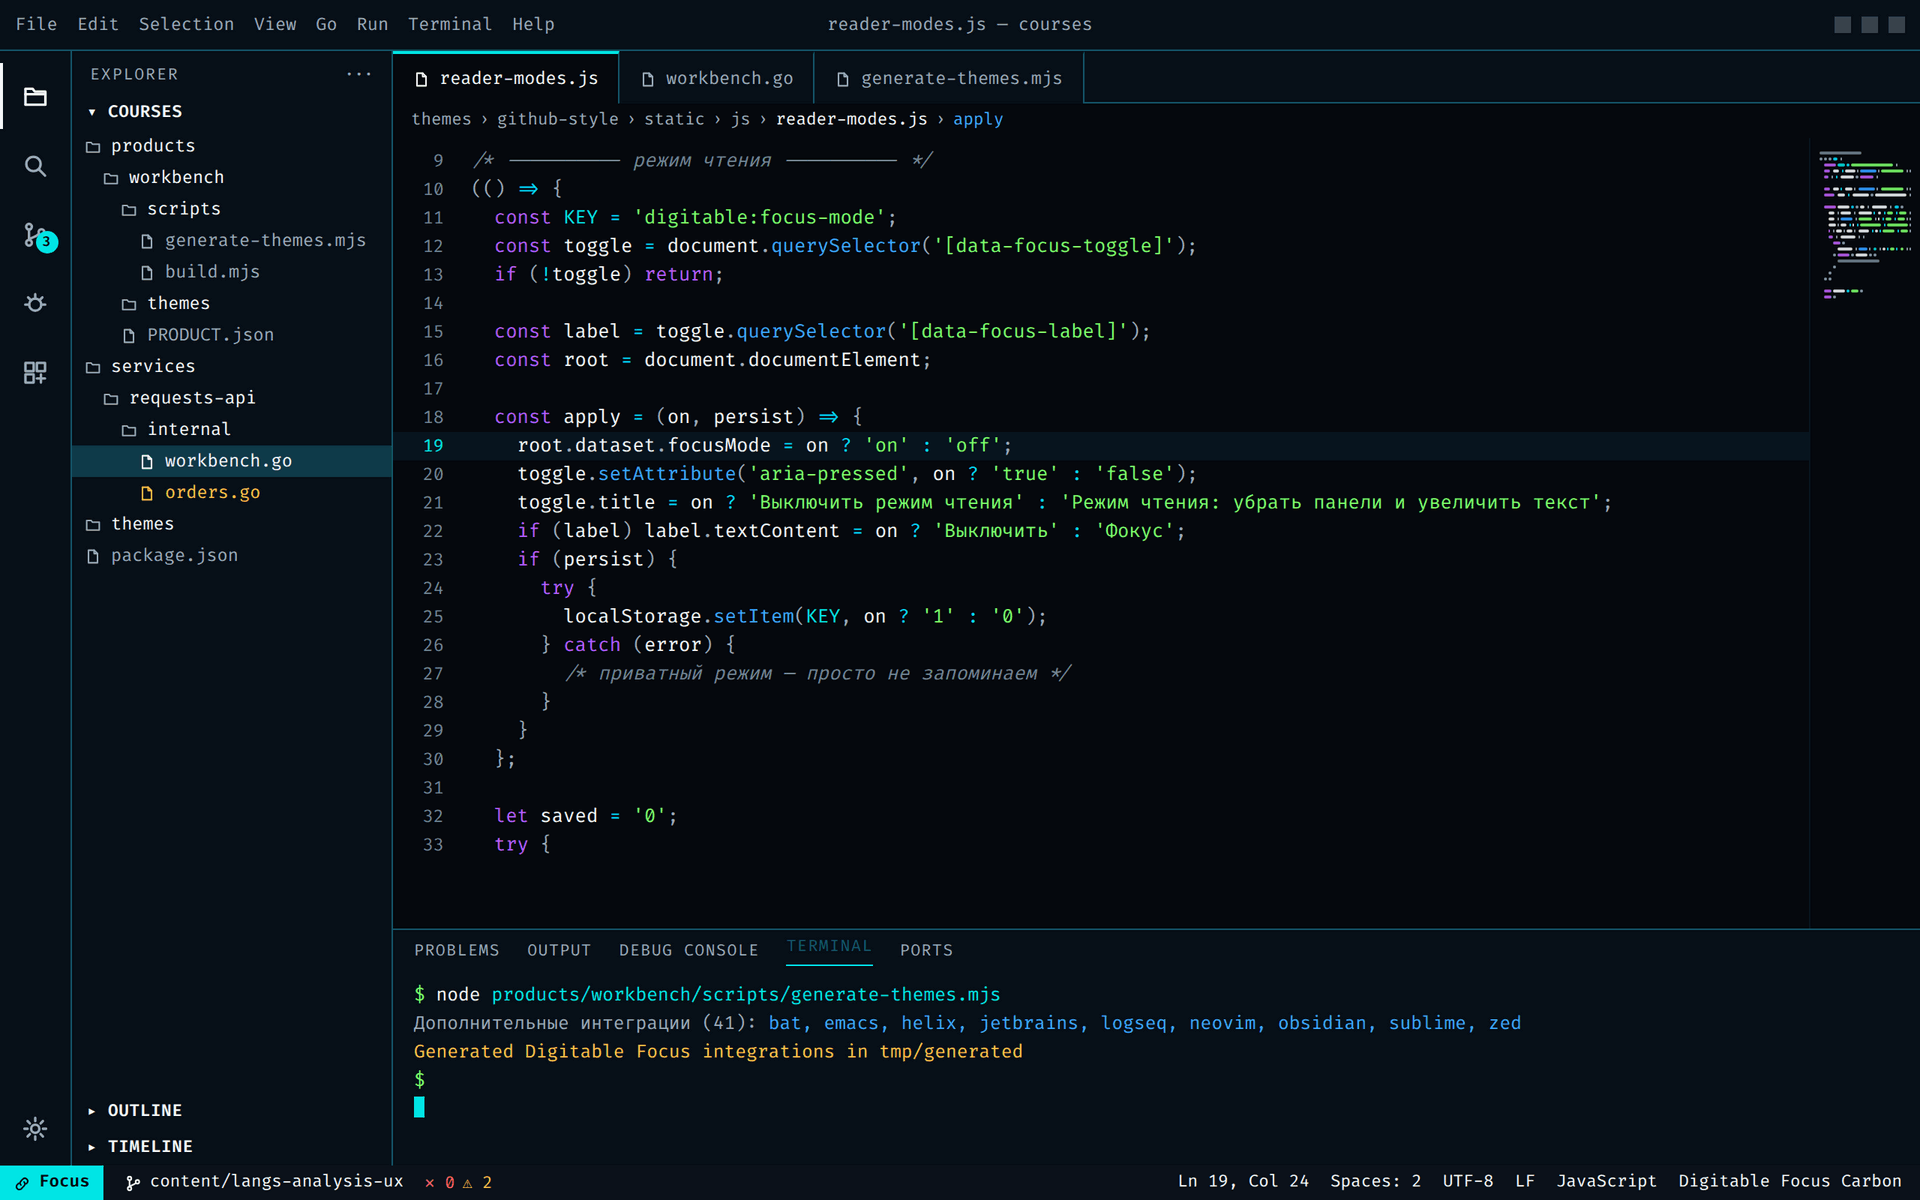This screenshot has height=1200, width=1920.
Task: Open the Run and Debug view
Action: [x=35, y=303]
